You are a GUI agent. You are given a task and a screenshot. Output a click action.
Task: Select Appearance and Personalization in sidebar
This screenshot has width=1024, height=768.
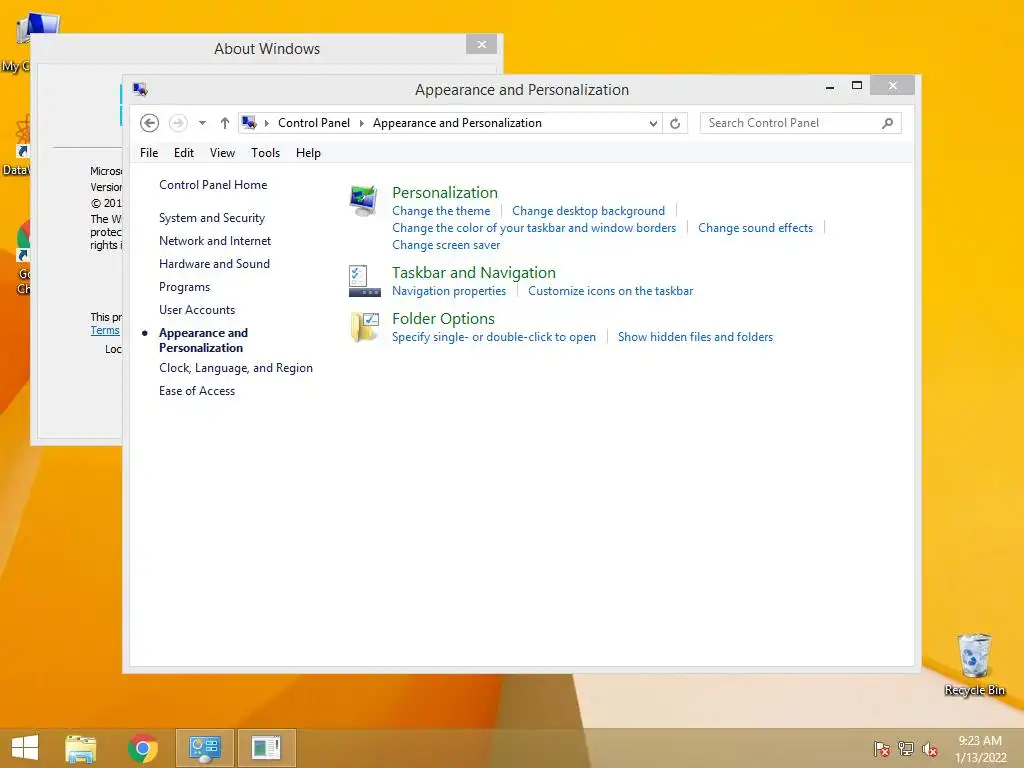point(203,340)
